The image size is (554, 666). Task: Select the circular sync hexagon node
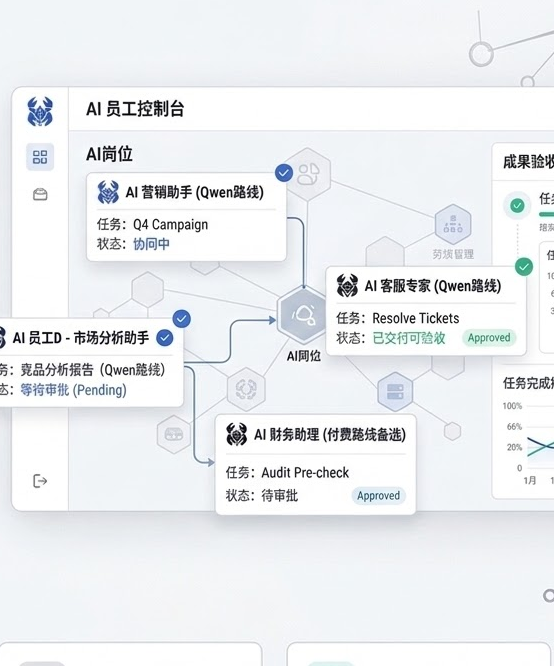[x=246, y=389]
